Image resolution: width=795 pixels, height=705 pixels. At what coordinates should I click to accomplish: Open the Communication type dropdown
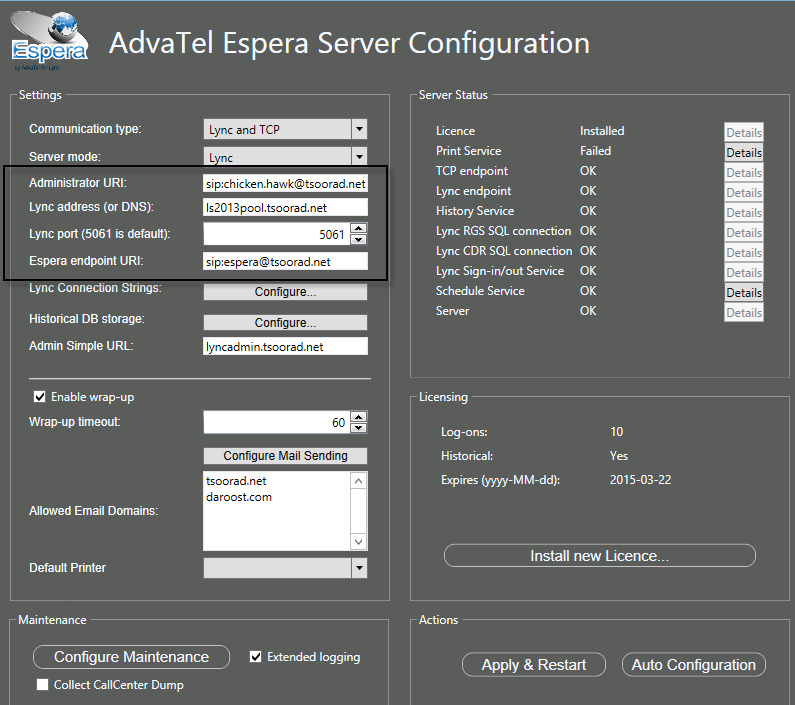[359, 129]
